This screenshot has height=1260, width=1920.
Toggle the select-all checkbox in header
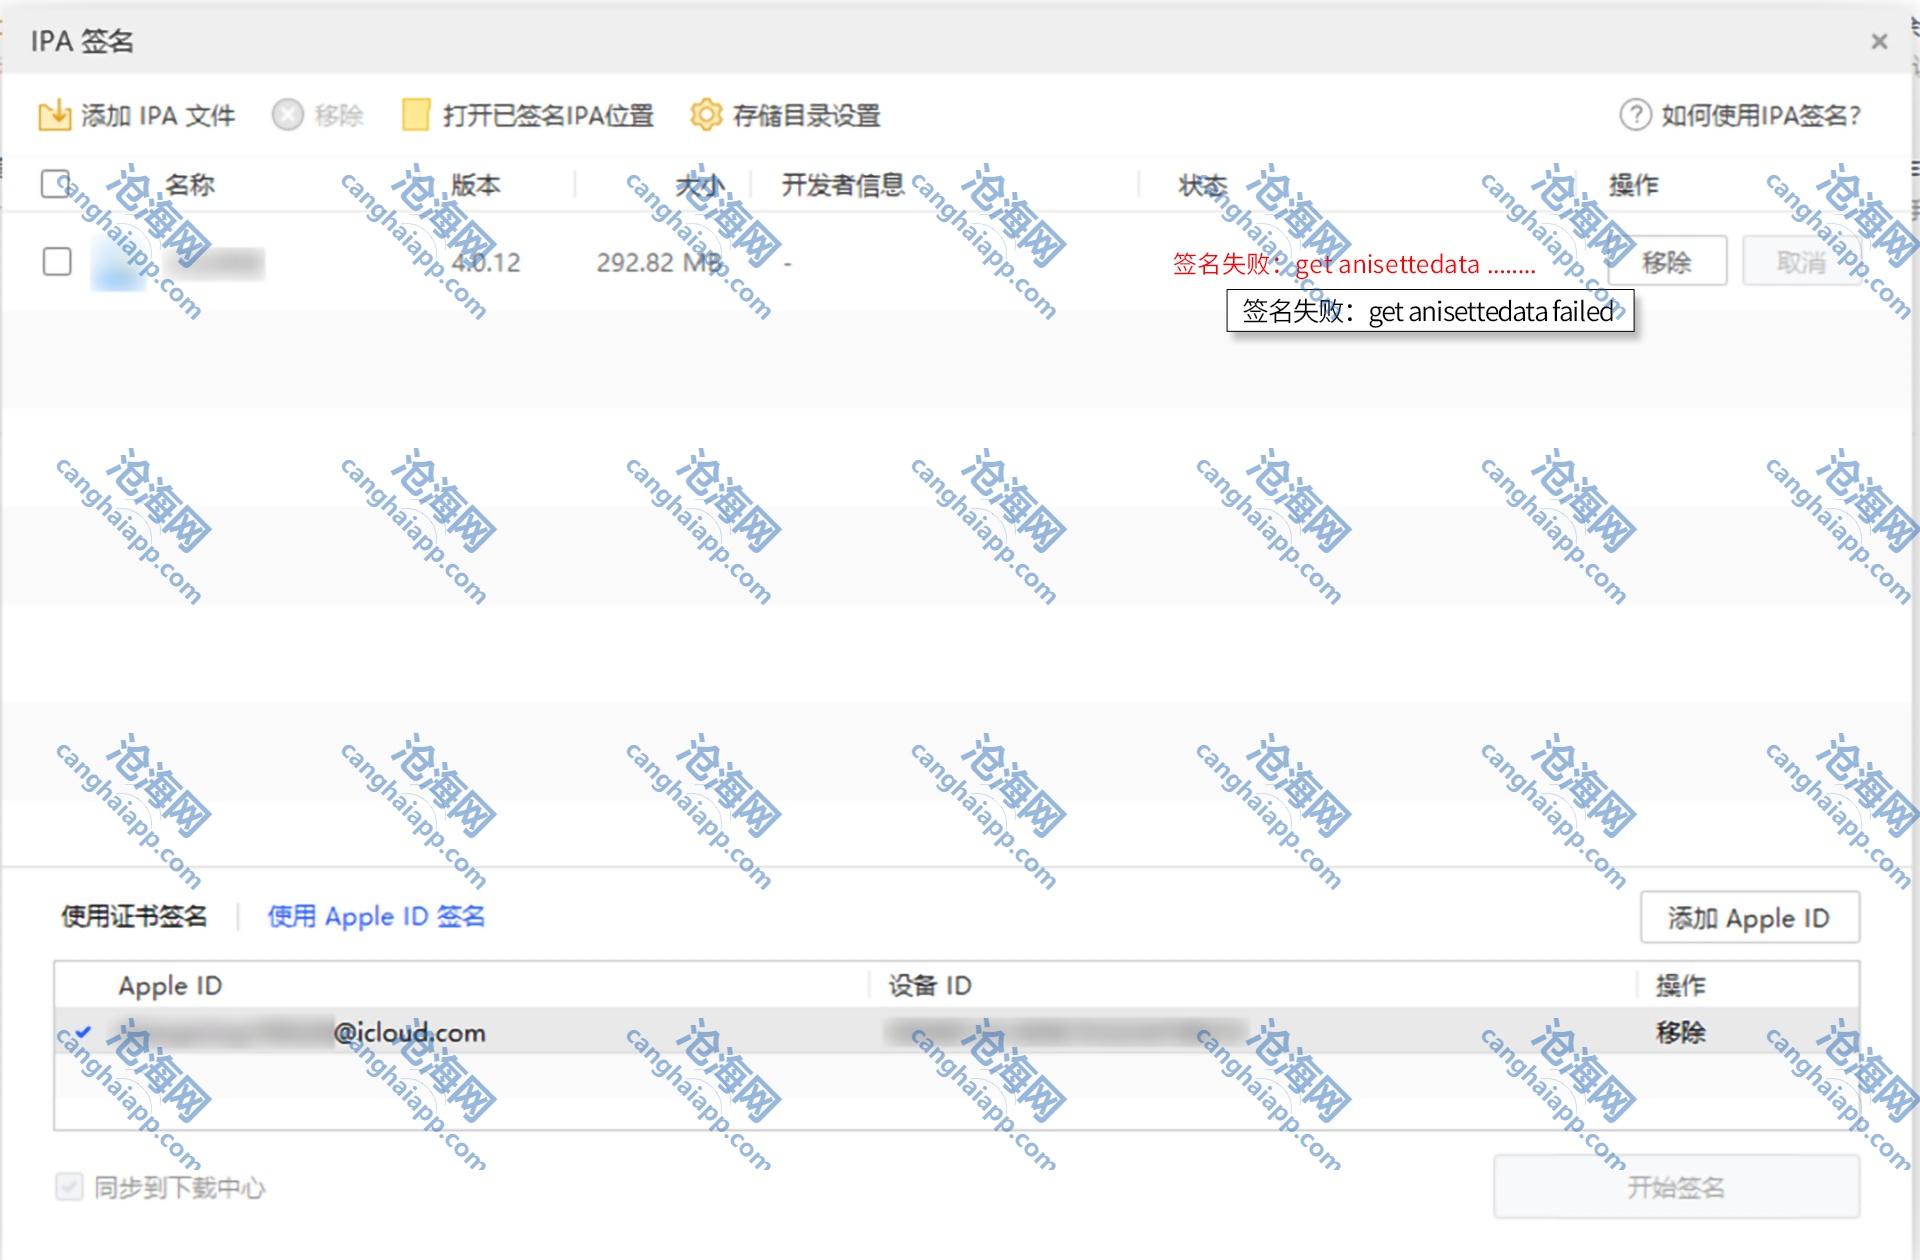coord(56,184)
